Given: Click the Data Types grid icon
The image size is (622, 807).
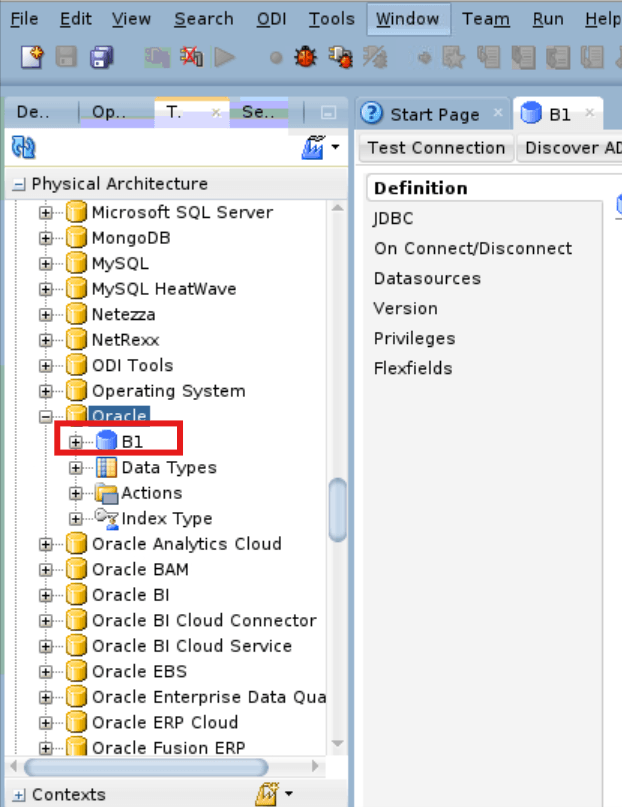Looking at the screenshot, I should point(106,467).
